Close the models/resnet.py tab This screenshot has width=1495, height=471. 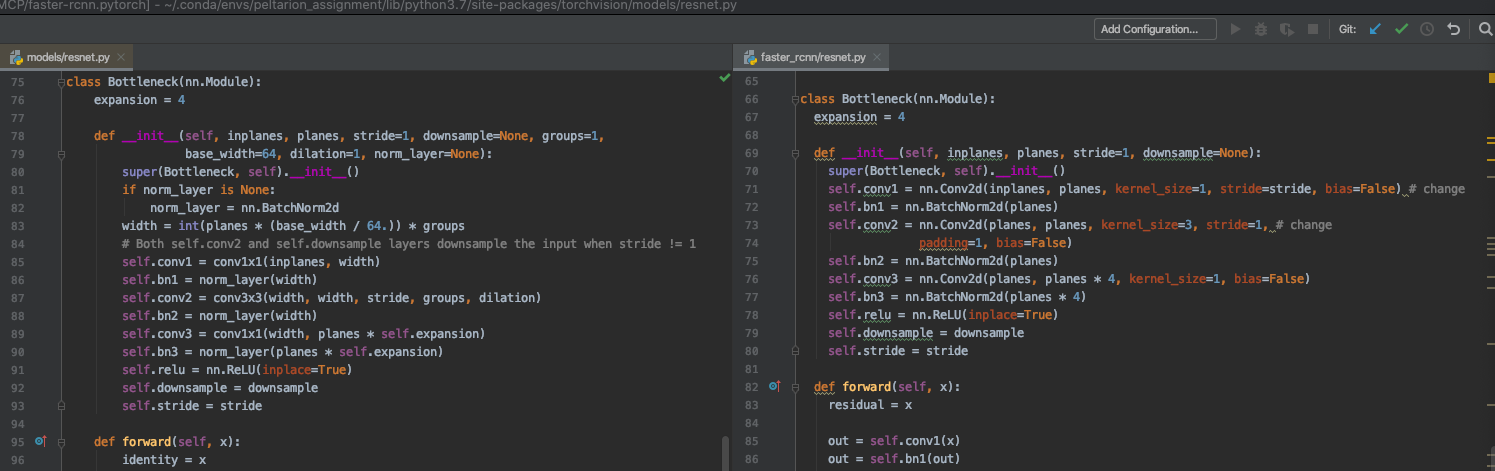point(121,58)
